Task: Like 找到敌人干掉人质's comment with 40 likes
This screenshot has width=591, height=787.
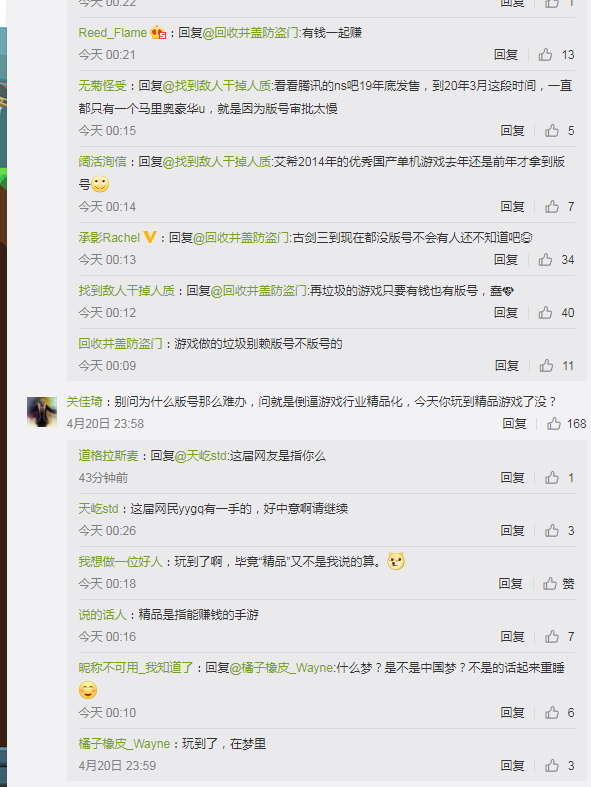Action: click(545, 313)
